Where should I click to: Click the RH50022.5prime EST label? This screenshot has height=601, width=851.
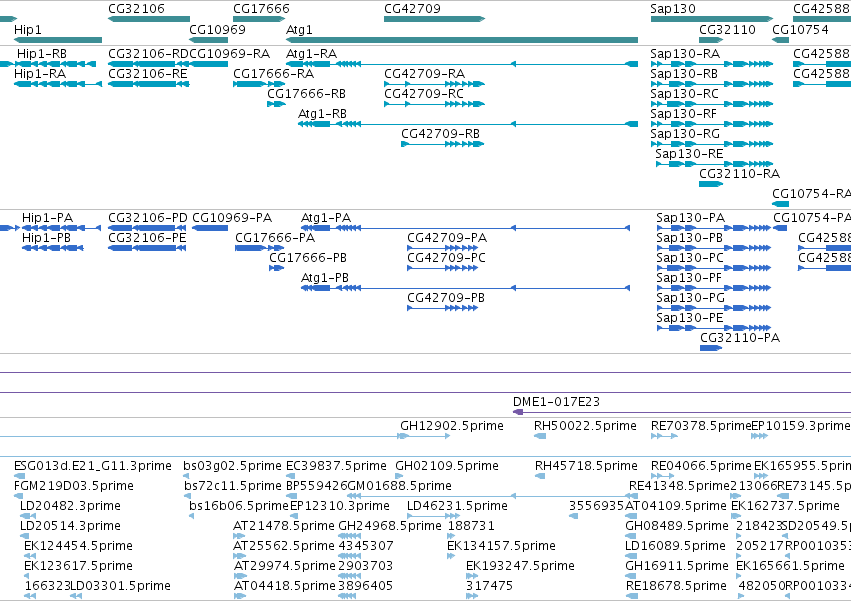(585, 426)
